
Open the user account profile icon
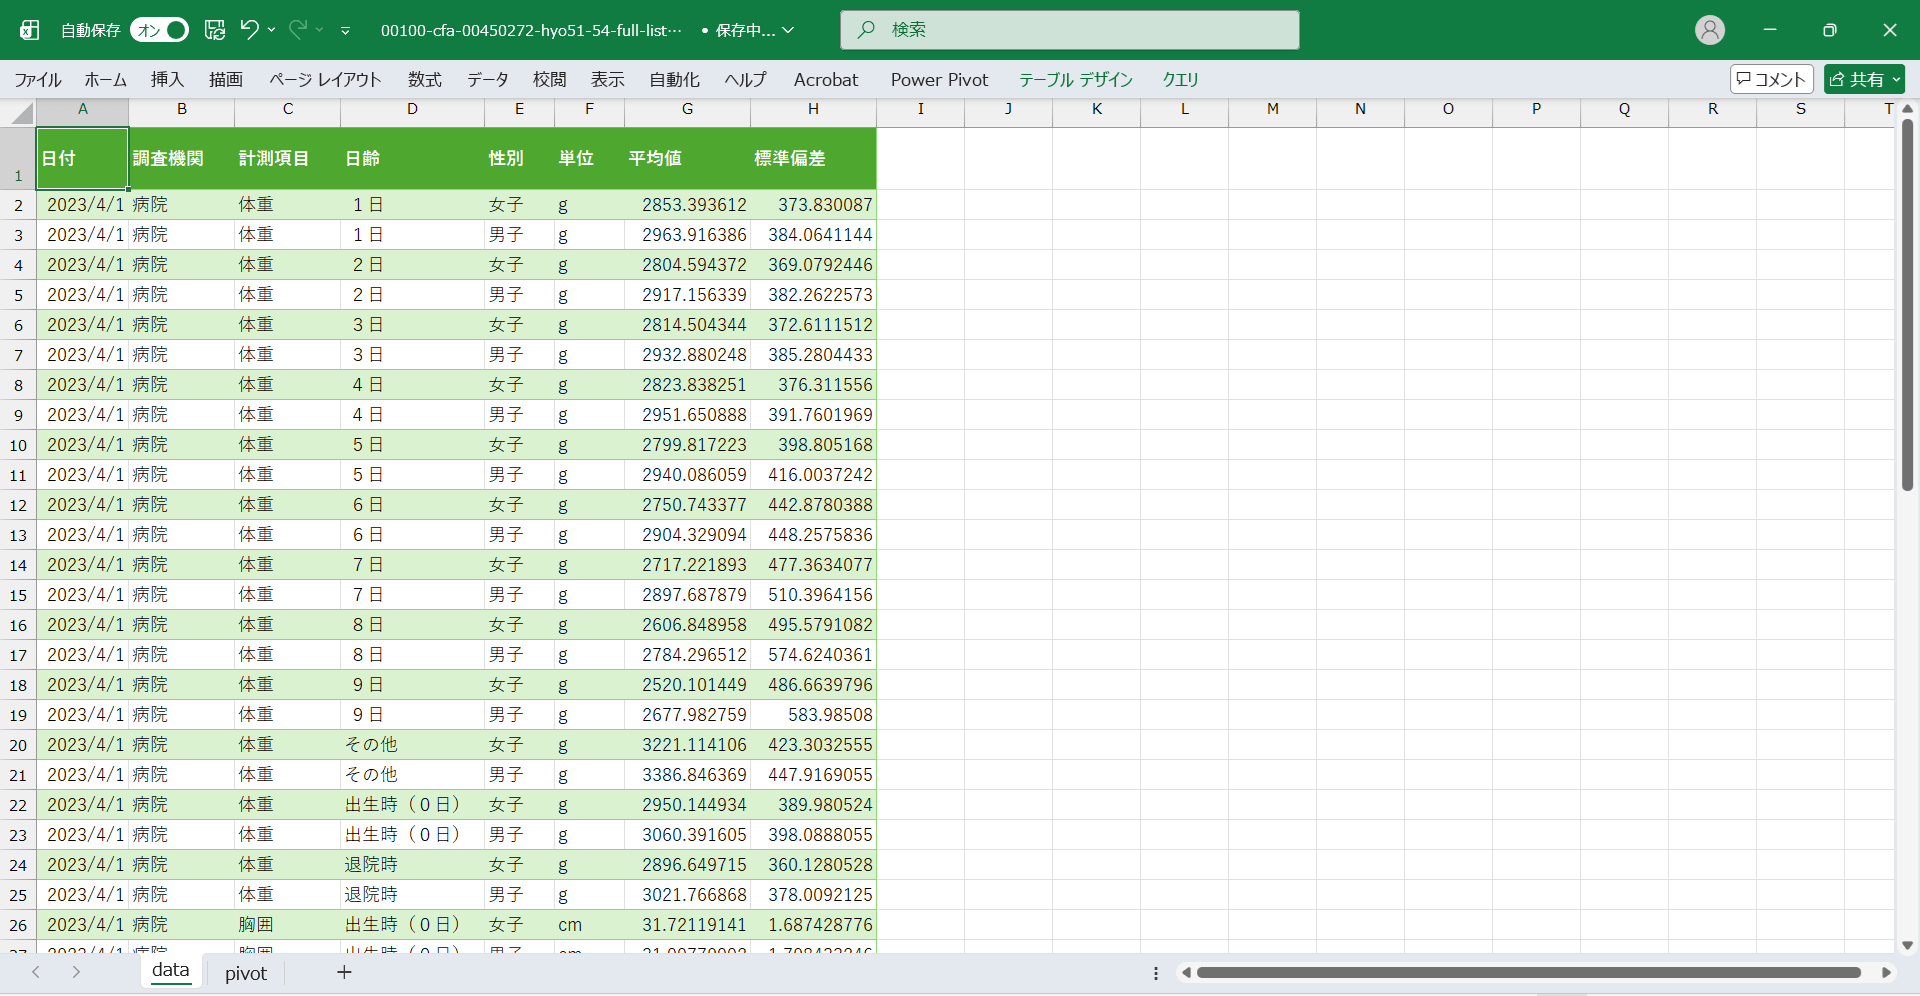click(x=1709, y=30)
